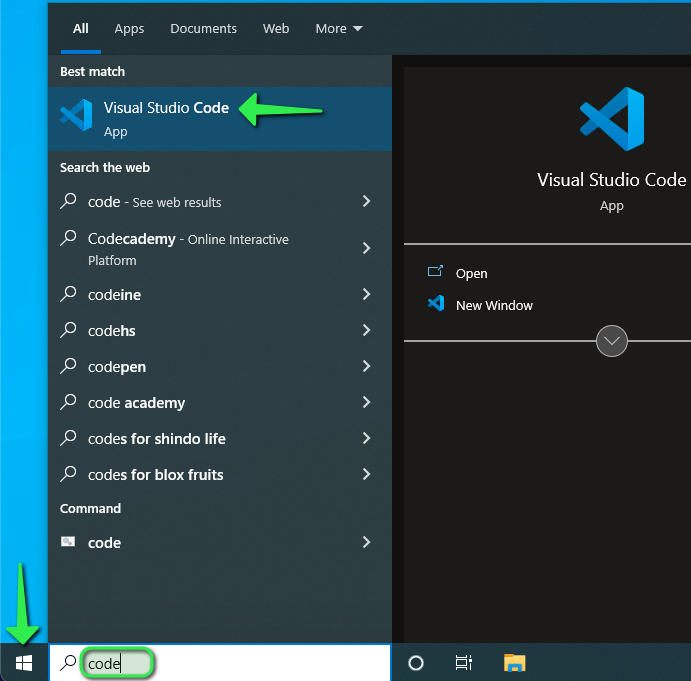Expand the More filter dropdown
Viewport: 691px width, 681px height.
339,29
